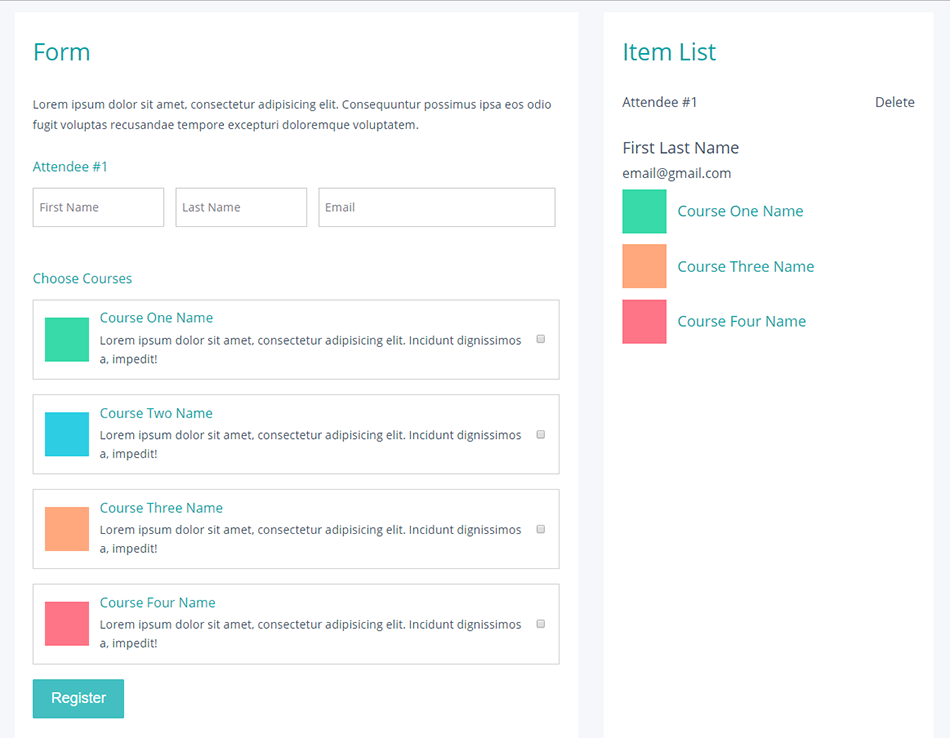Click the green square in the Item List
The image size is (950, 738).
pyautogui.click(x=644, y=211)
